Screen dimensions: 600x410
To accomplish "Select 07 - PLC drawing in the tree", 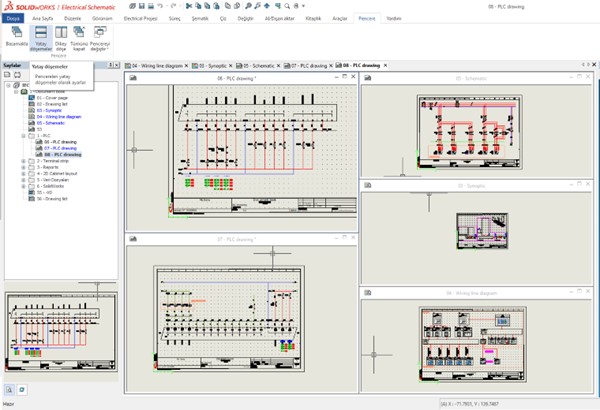I will point(58,148).
